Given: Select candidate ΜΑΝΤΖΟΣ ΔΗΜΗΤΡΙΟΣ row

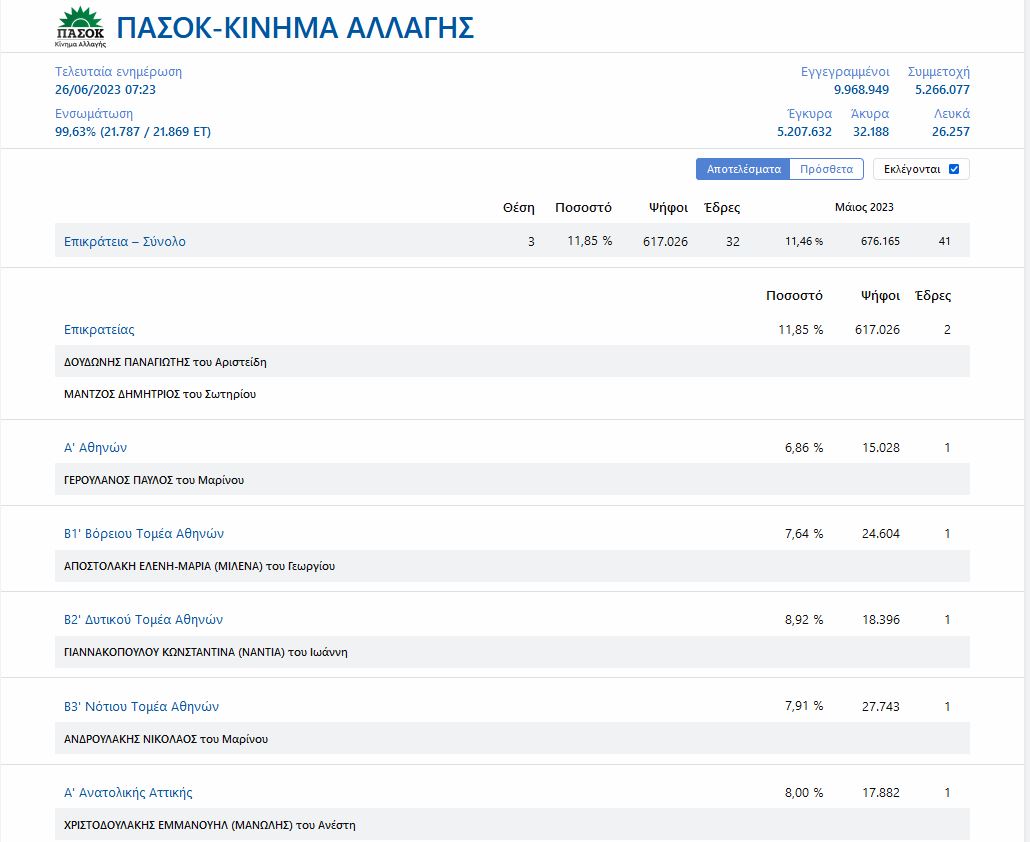Looking at the screenshot, I should click(x=160, y=394).
